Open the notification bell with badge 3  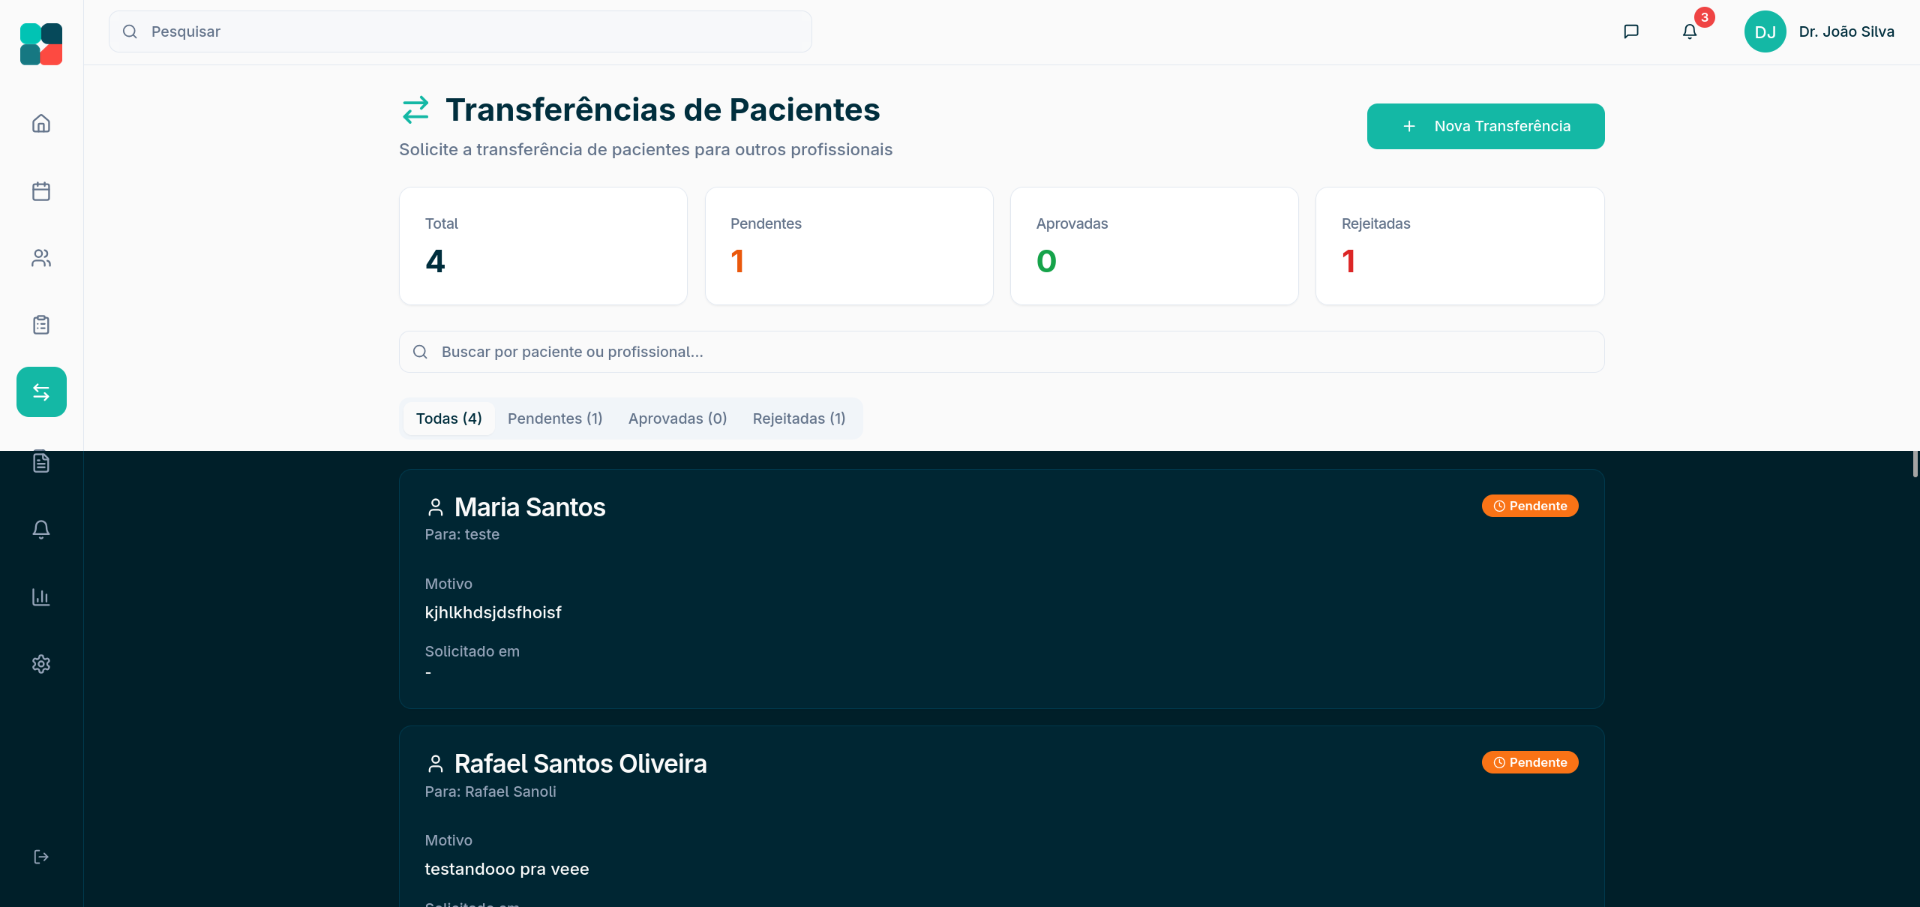click(1690, 32)
